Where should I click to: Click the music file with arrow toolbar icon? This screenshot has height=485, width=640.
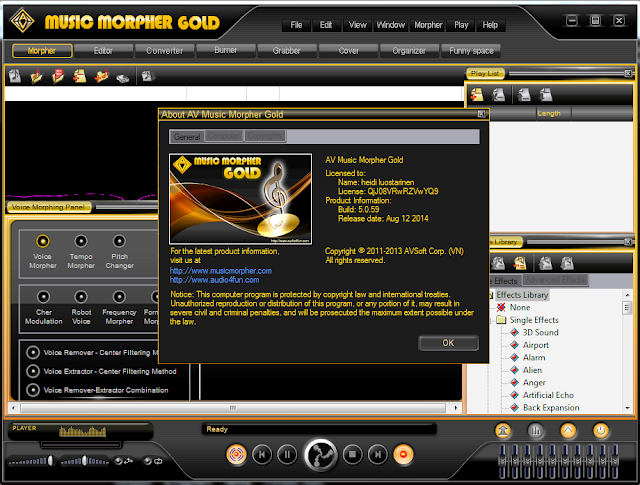(147, 76)
